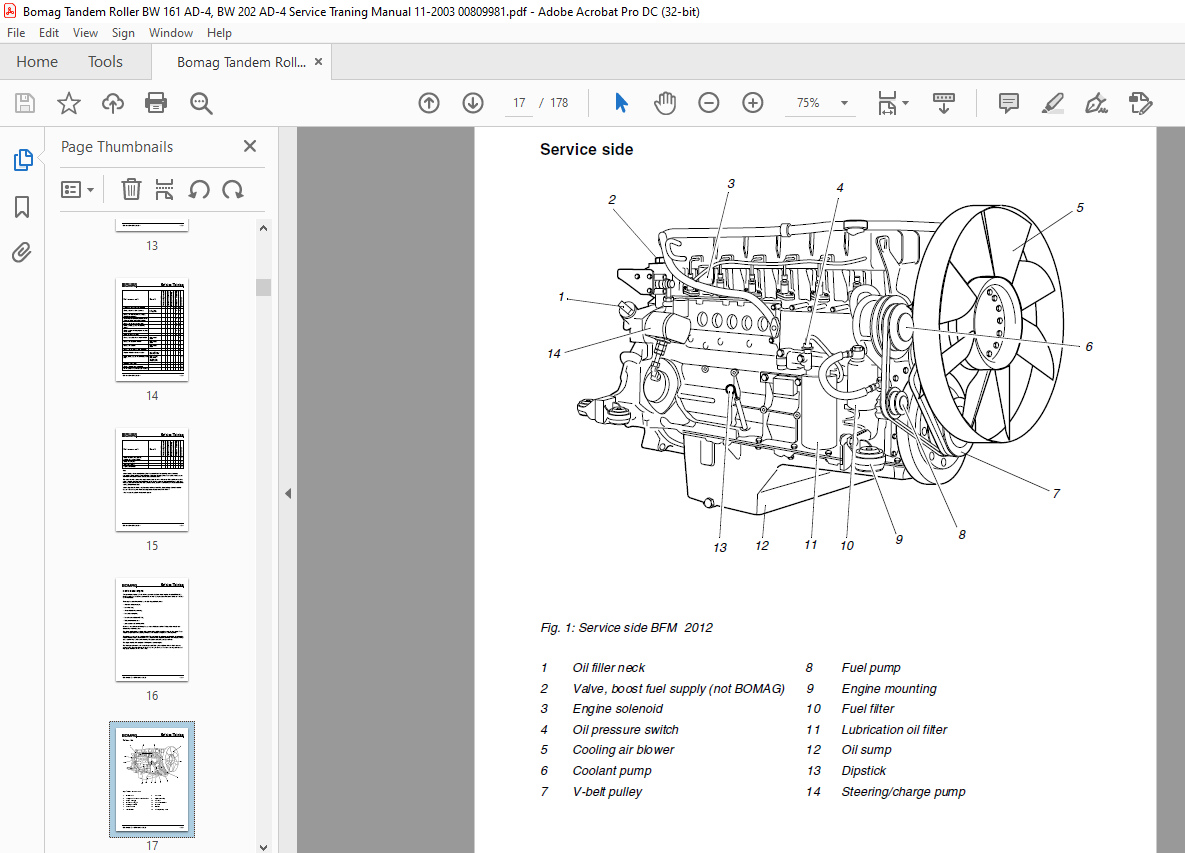The width and height of the screenshot is (1185, 853).
Task: Activate the Hand pan tool
Action: click(x=665, y=103)
